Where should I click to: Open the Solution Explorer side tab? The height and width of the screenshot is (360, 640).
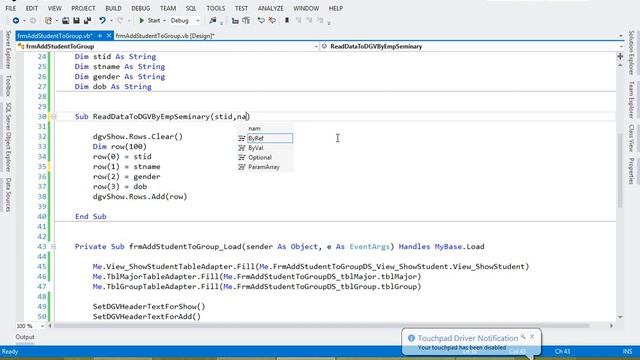(631, 52)
